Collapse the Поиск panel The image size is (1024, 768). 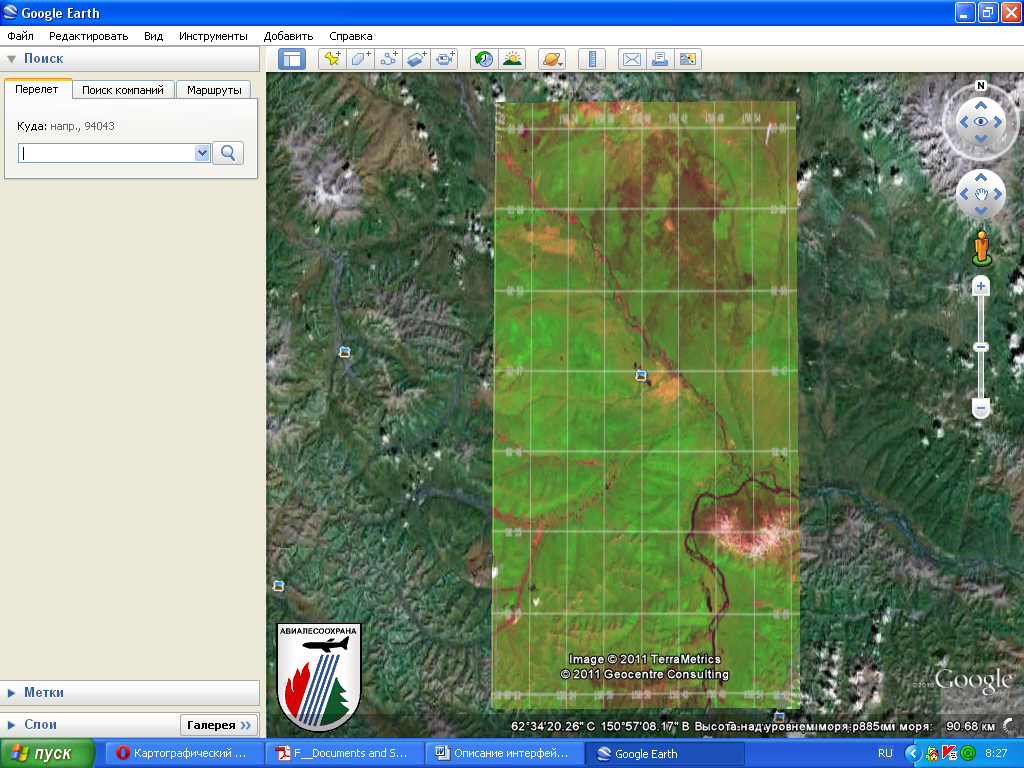(12, 58)
